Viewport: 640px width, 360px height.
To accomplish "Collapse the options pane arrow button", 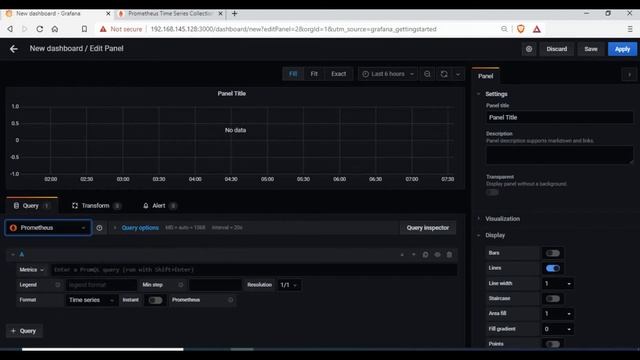I will click(629, 75).
